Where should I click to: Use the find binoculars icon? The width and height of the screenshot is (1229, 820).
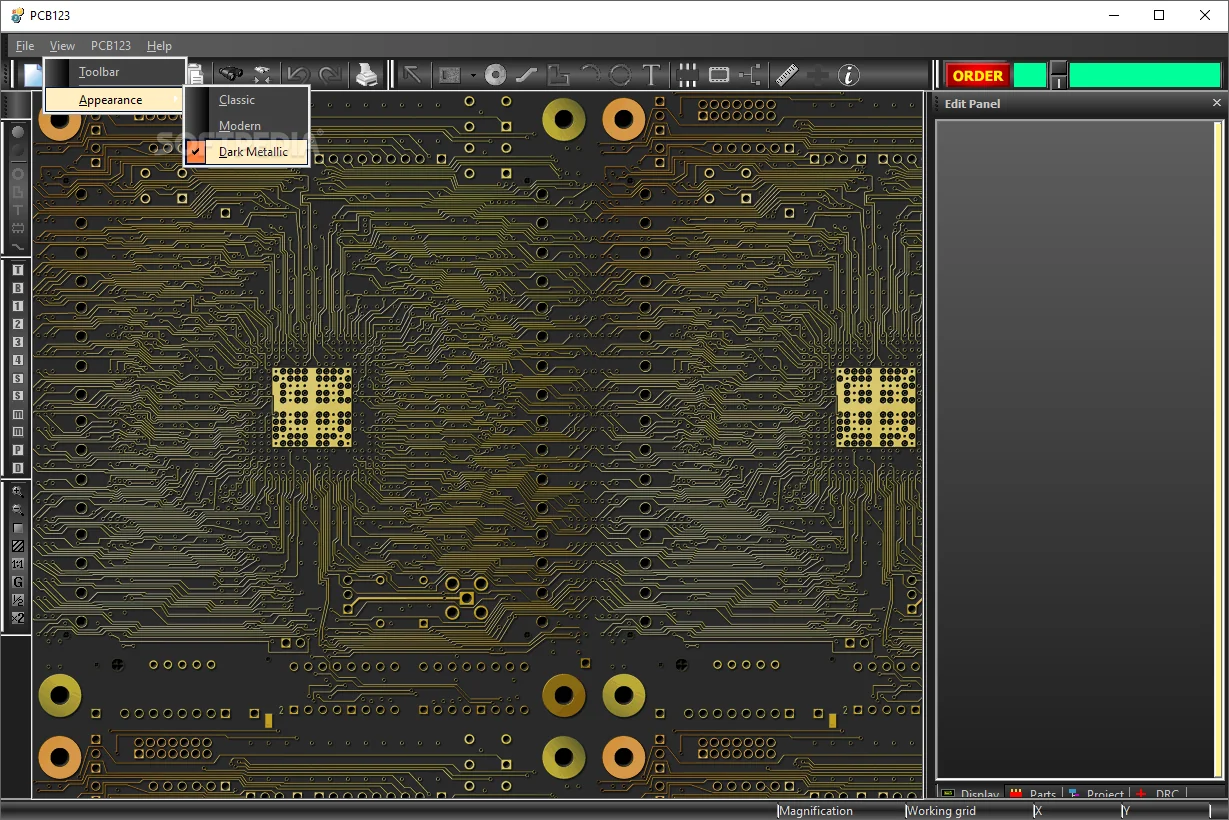point(230,73)
